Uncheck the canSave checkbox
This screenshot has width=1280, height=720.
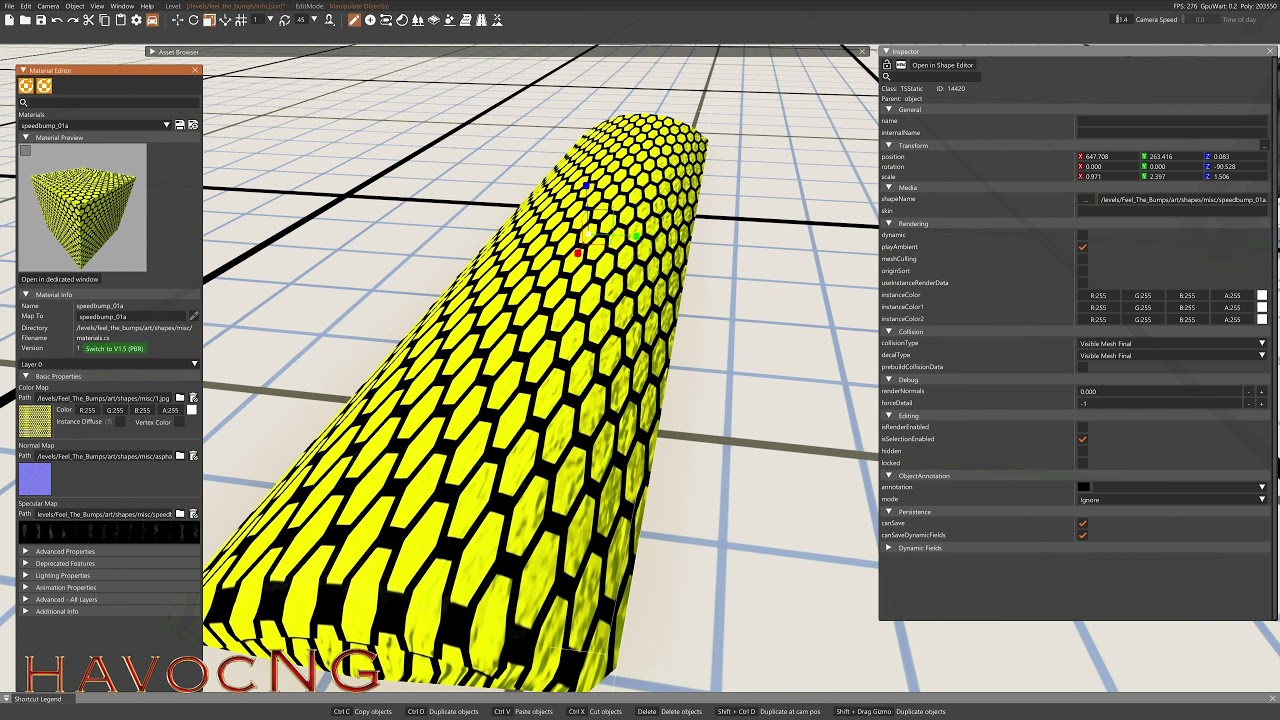[1082, 523]
